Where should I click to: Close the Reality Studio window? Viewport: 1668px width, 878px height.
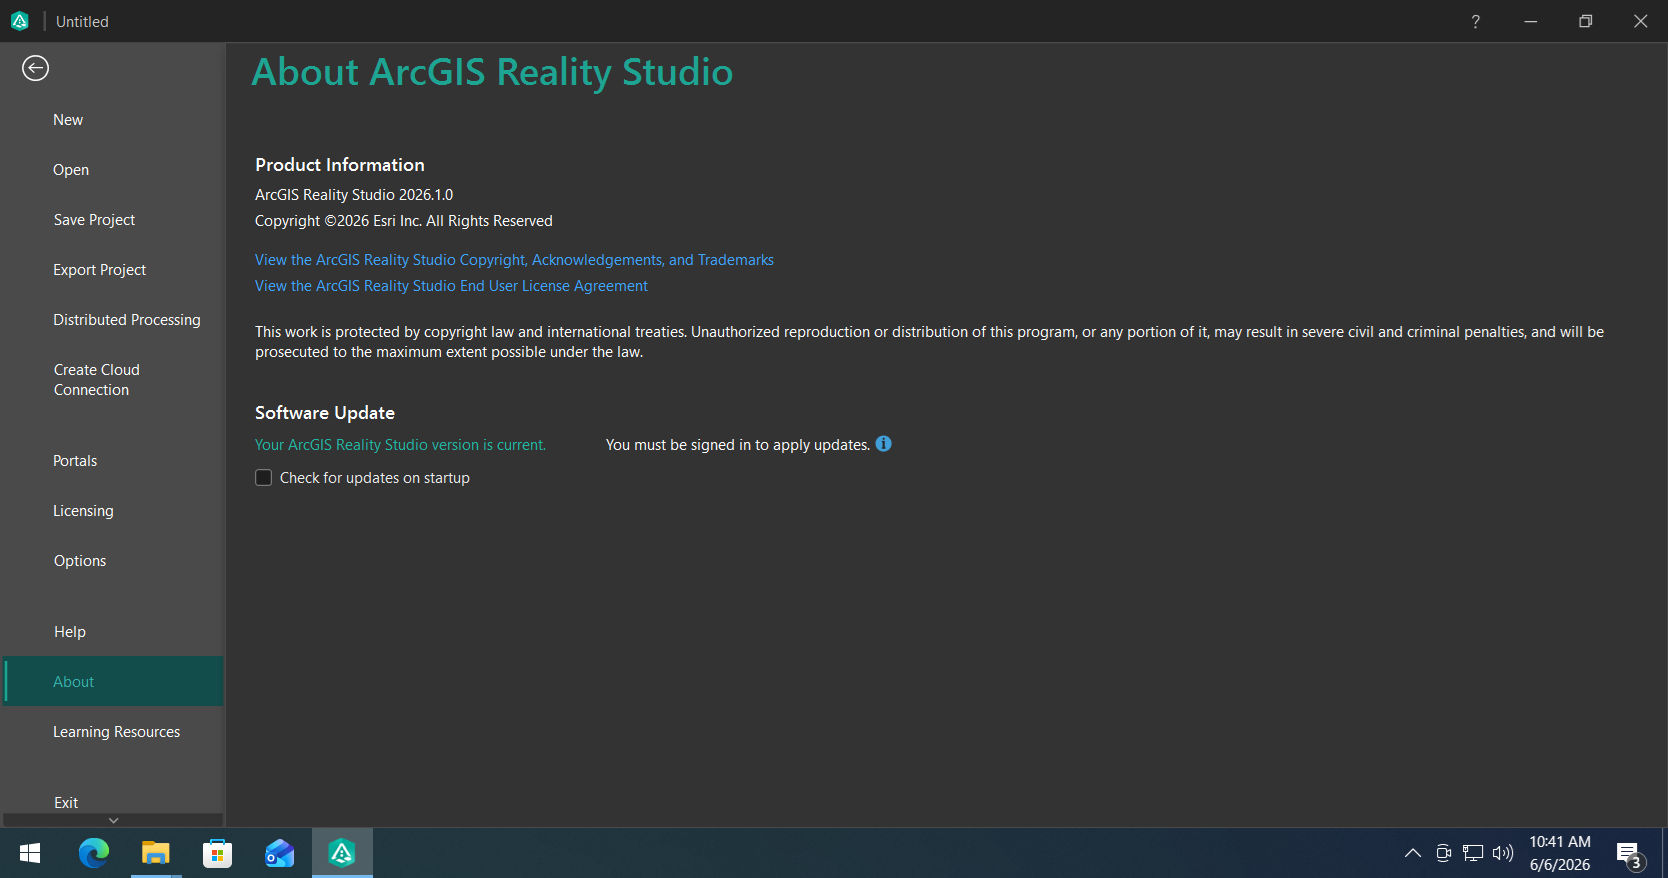[x=1640, y=21]
